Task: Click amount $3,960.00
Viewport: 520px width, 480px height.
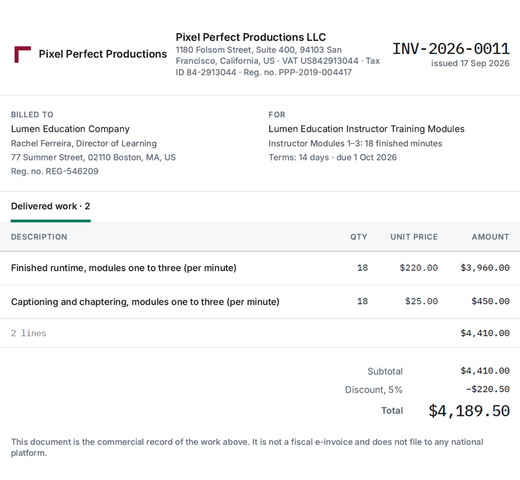Action: coord(485,268)
